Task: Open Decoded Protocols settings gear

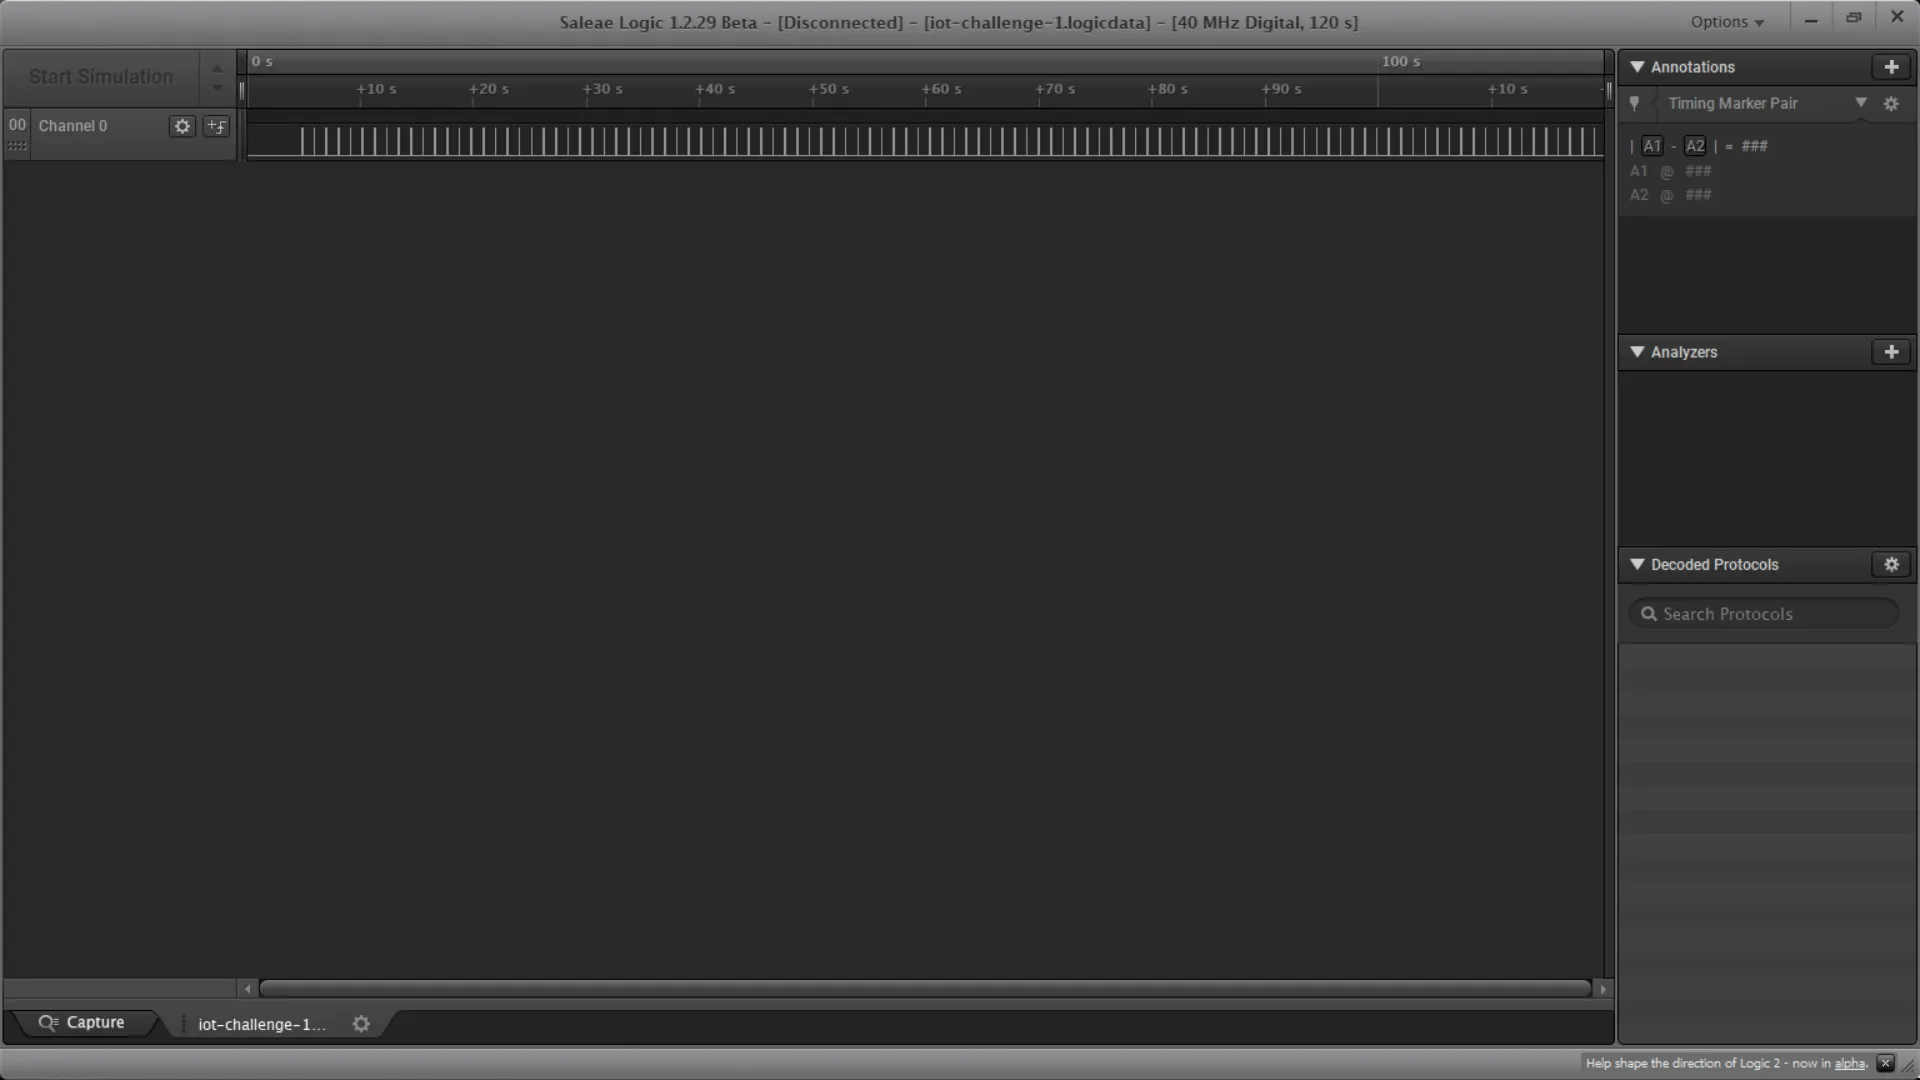Action: pos(1891,564)
